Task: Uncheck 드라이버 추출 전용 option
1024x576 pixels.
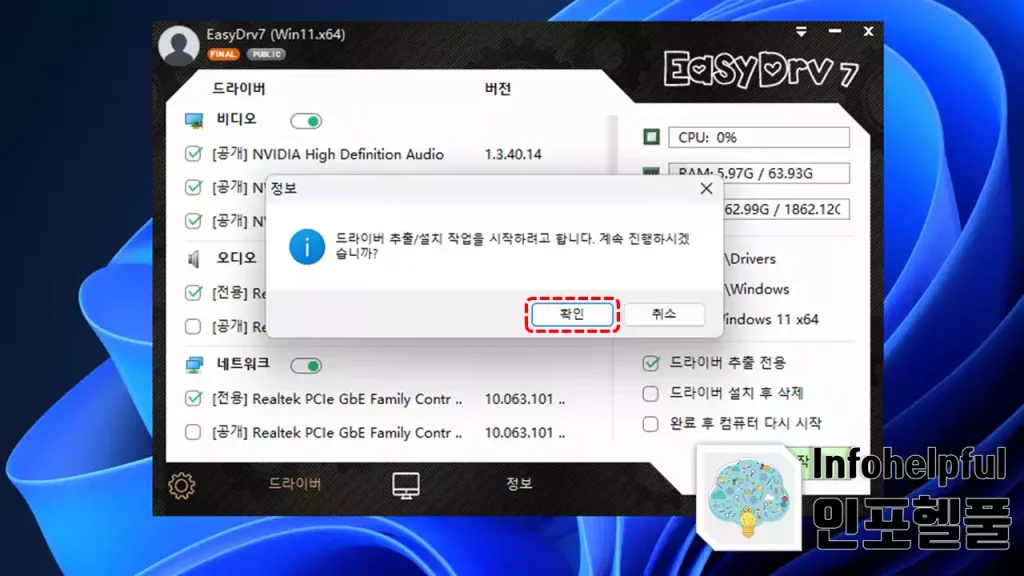Action: pos(650,363)
